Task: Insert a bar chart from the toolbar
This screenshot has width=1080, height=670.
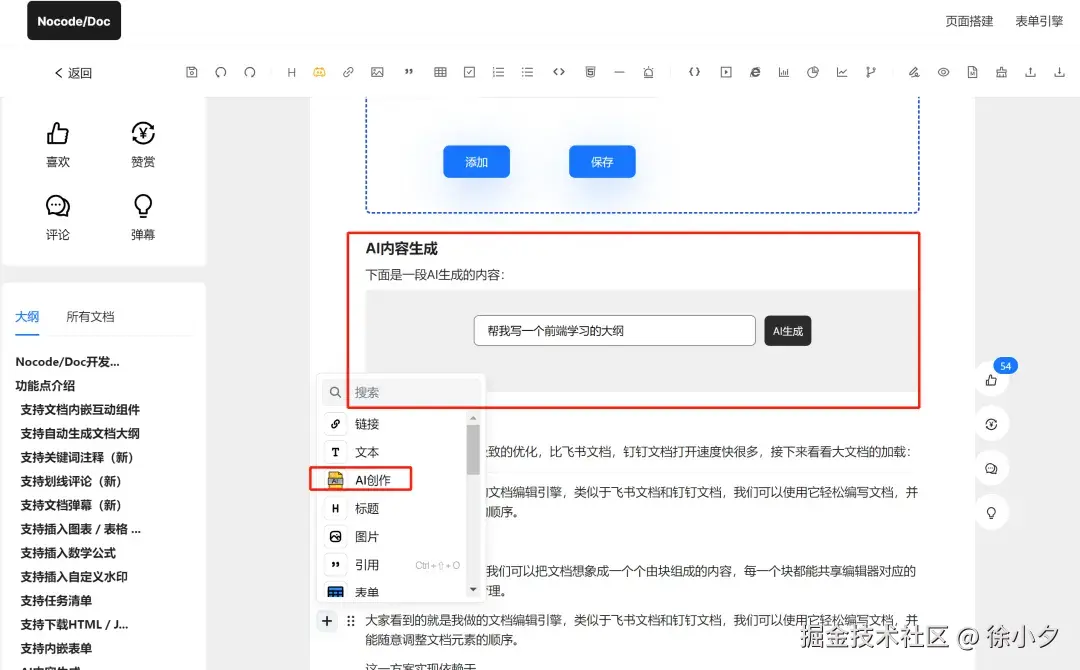Action: click(785, 72)
